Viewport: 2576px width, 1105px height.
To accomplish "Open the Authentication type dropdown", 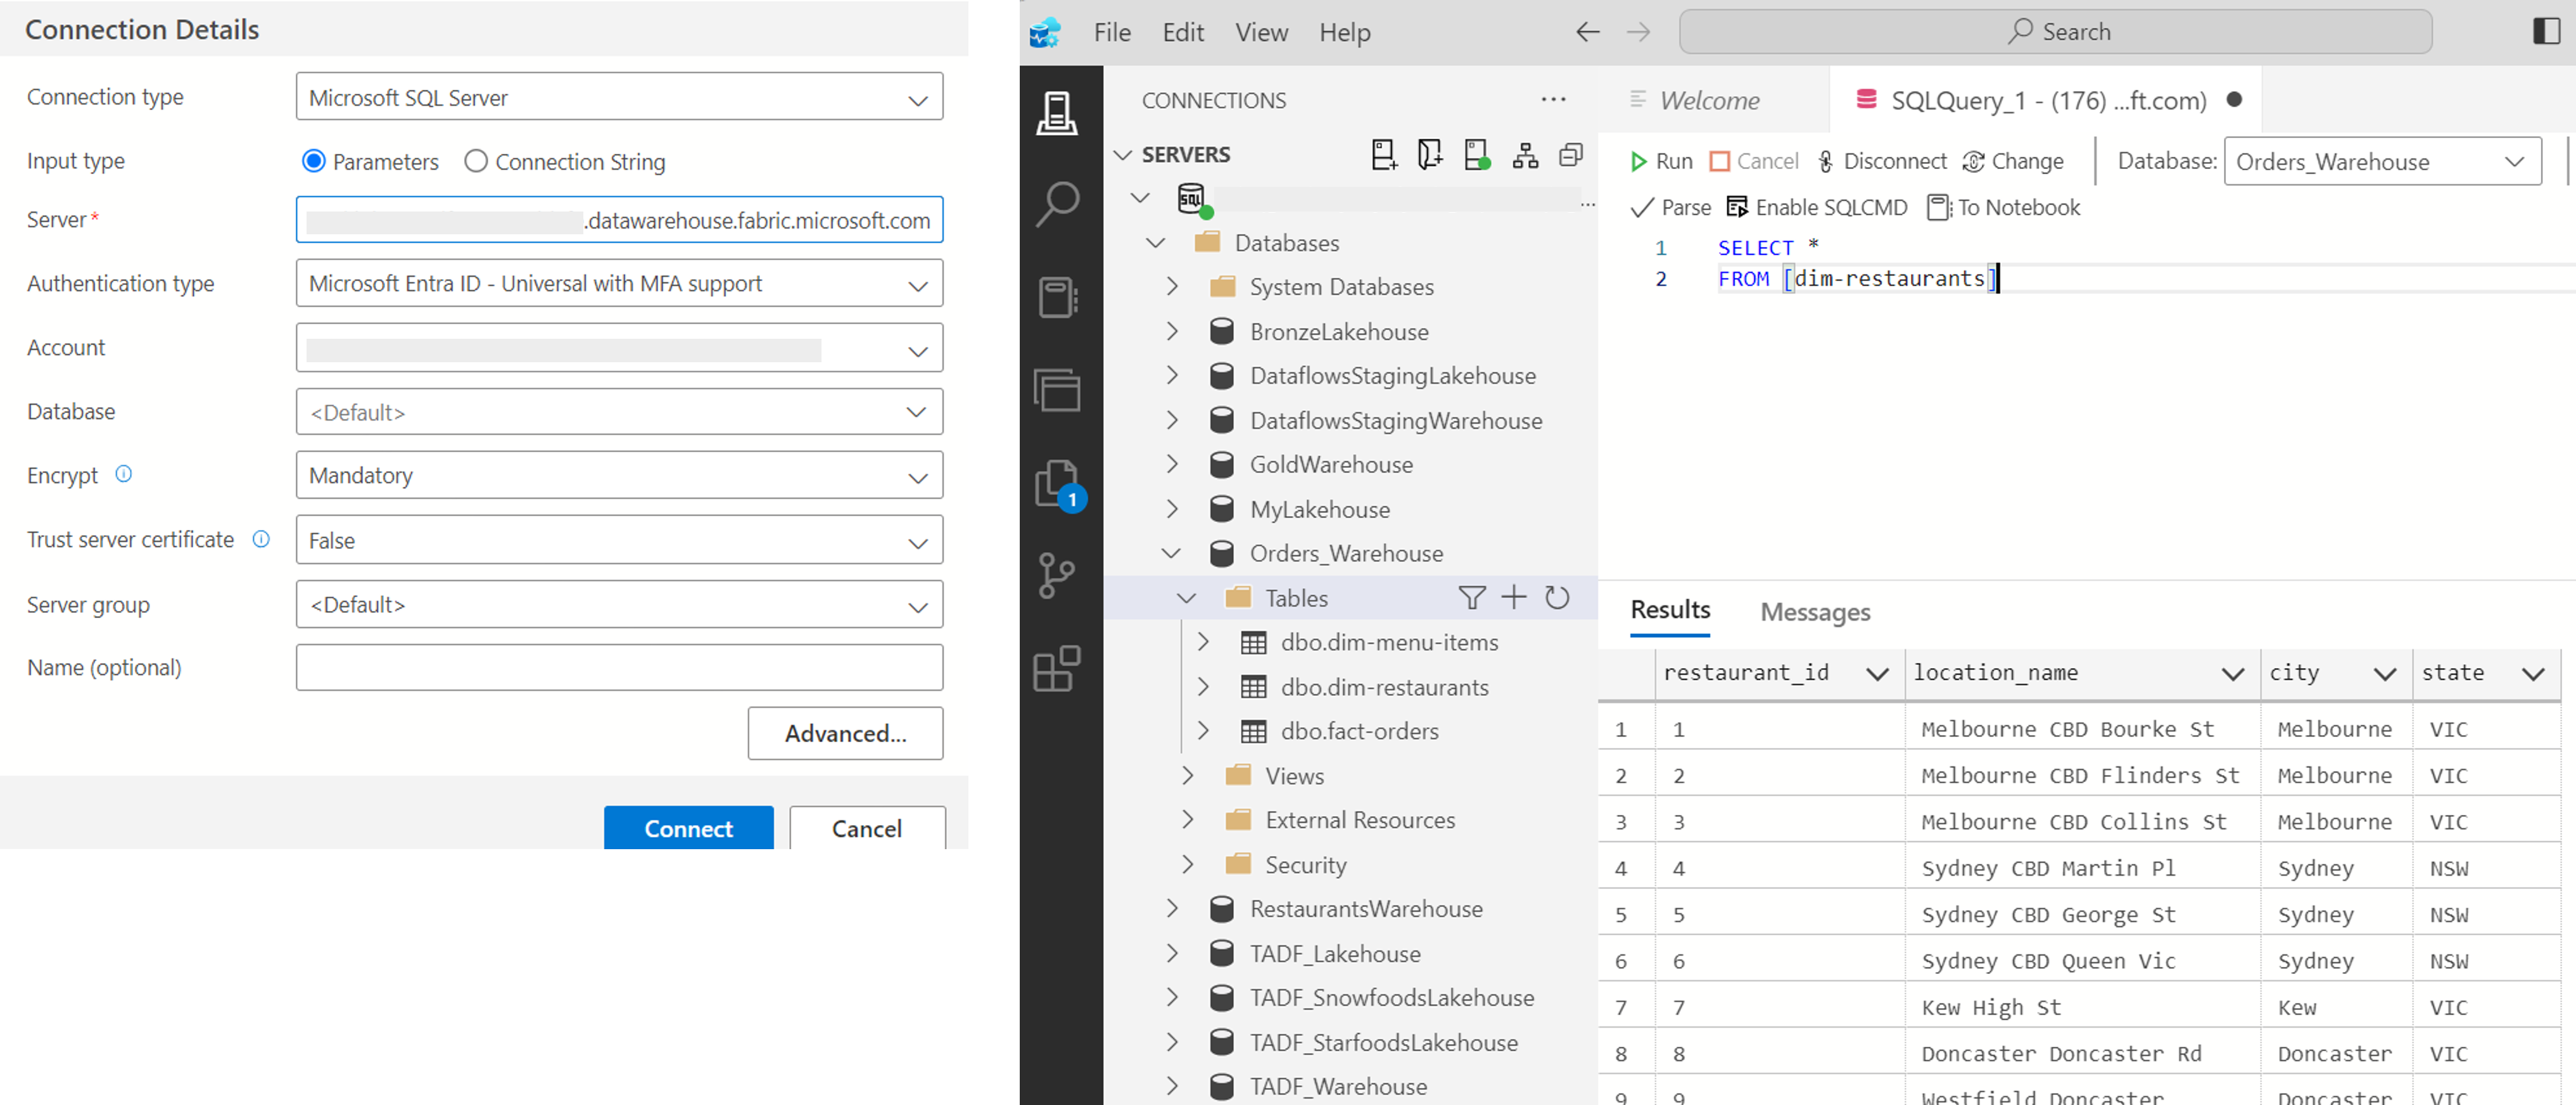I will [x=619, y=284].
